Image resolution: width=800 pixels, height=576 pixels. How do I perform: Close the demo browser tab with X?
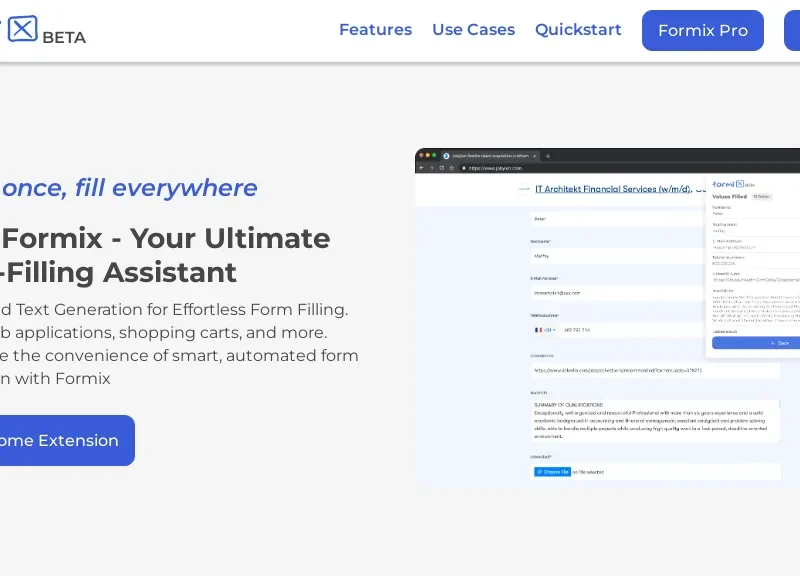[535, 156]
